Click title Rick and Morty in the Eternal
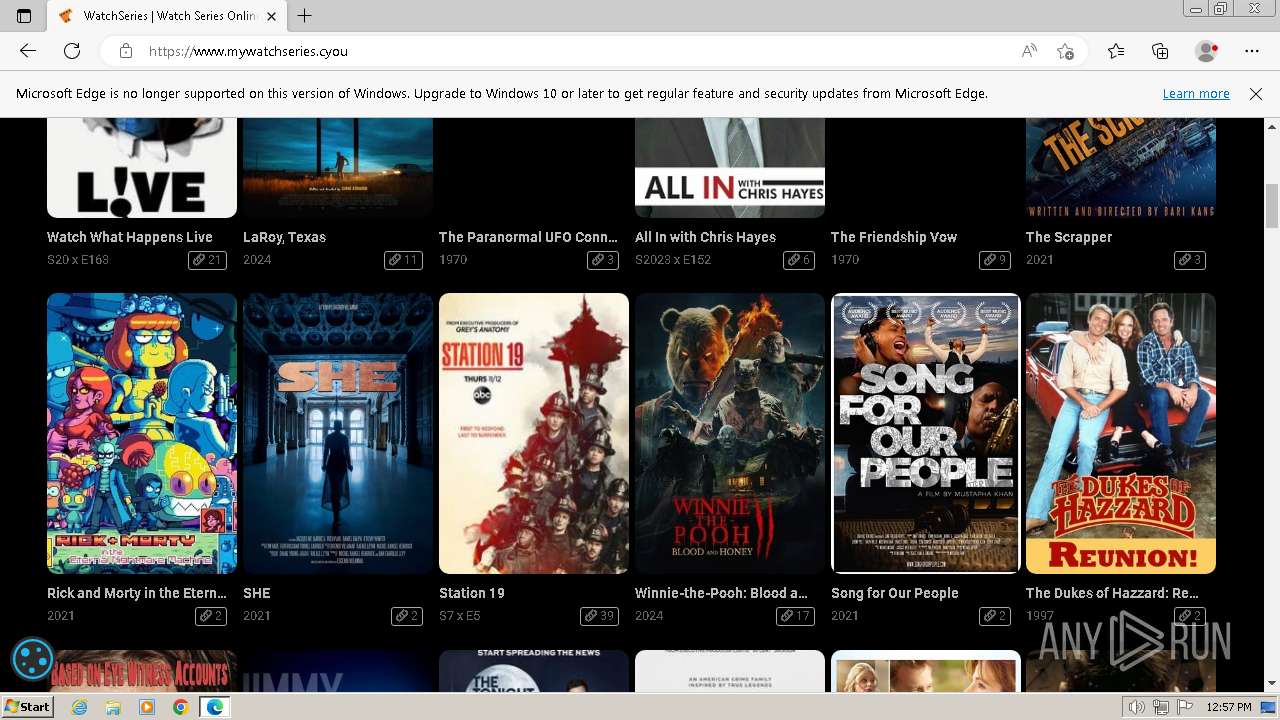Viewport: 1280px width, 720px height. 137,593
